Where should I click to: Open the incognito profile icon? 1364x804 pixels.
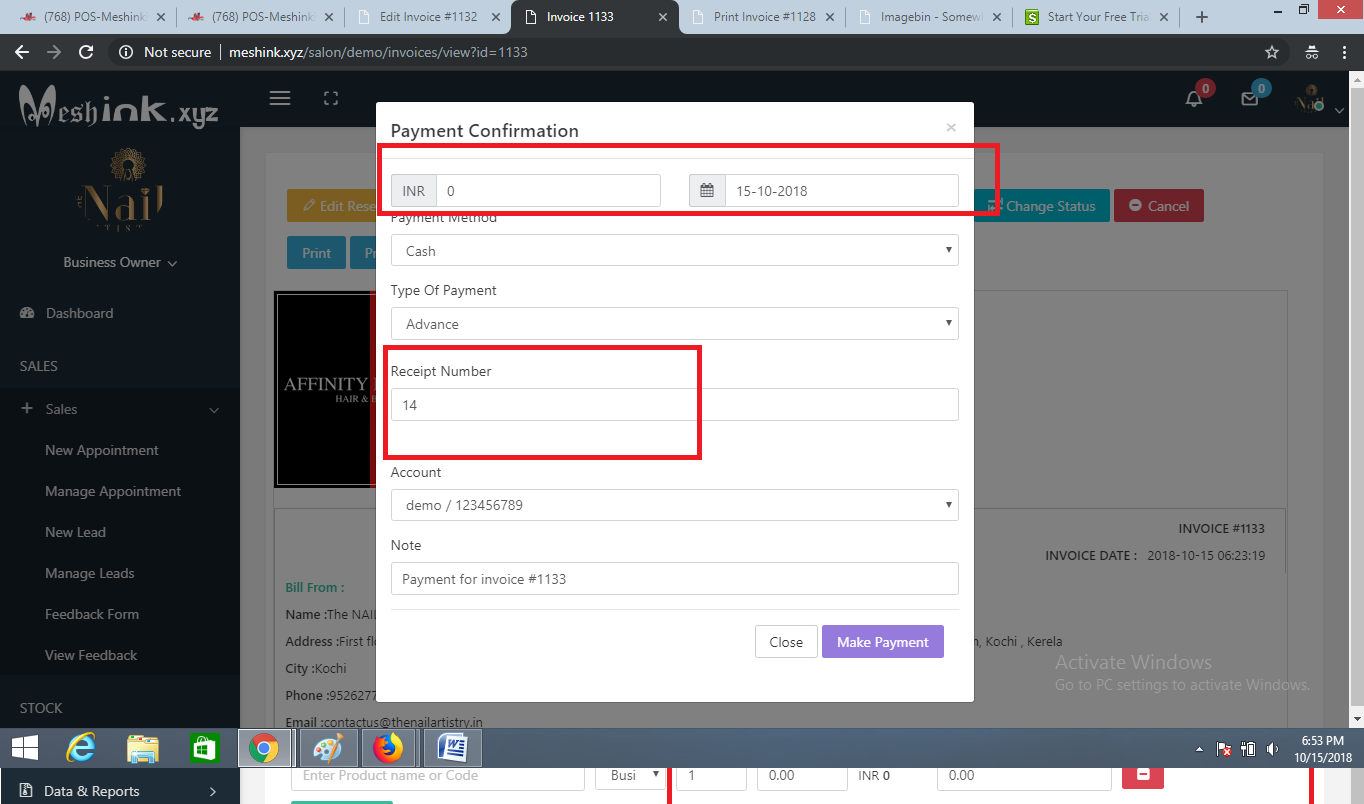point(1312,52)
